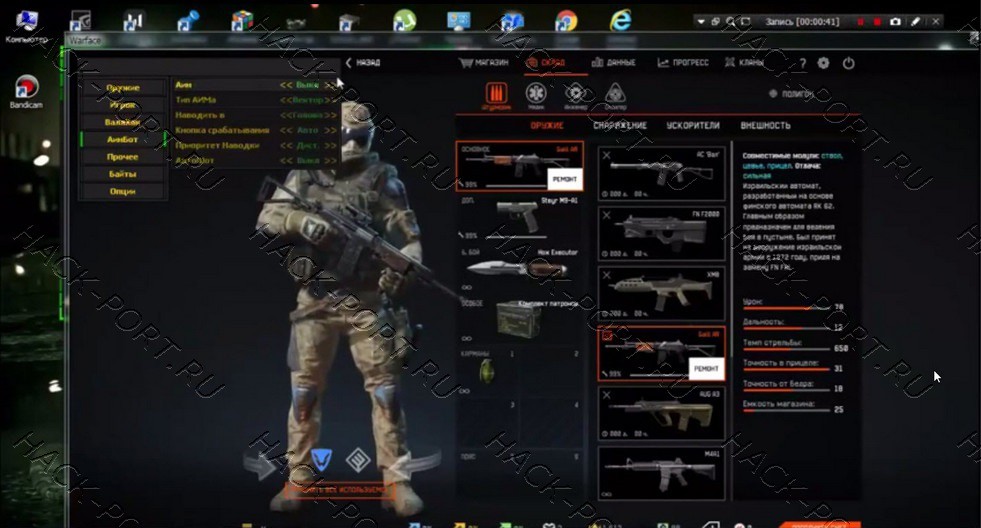Click Ремонт on the Galil AR list card

706,368
